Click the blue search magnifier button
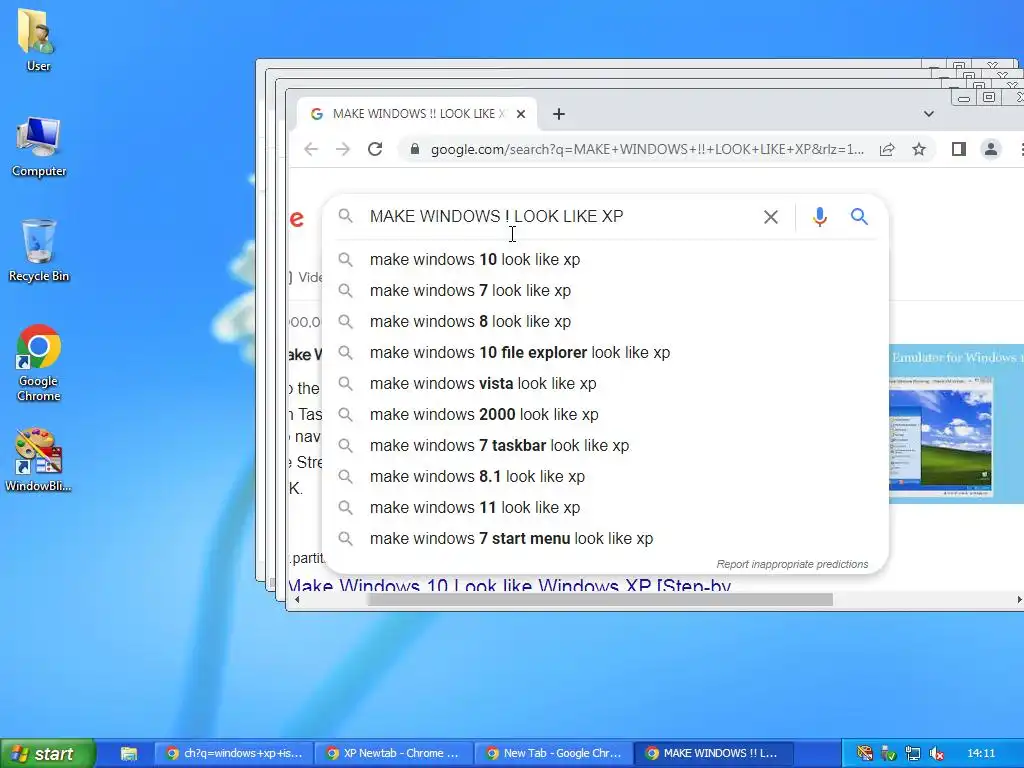This screenshot has width=1024, height=768. tap(859, 217)
